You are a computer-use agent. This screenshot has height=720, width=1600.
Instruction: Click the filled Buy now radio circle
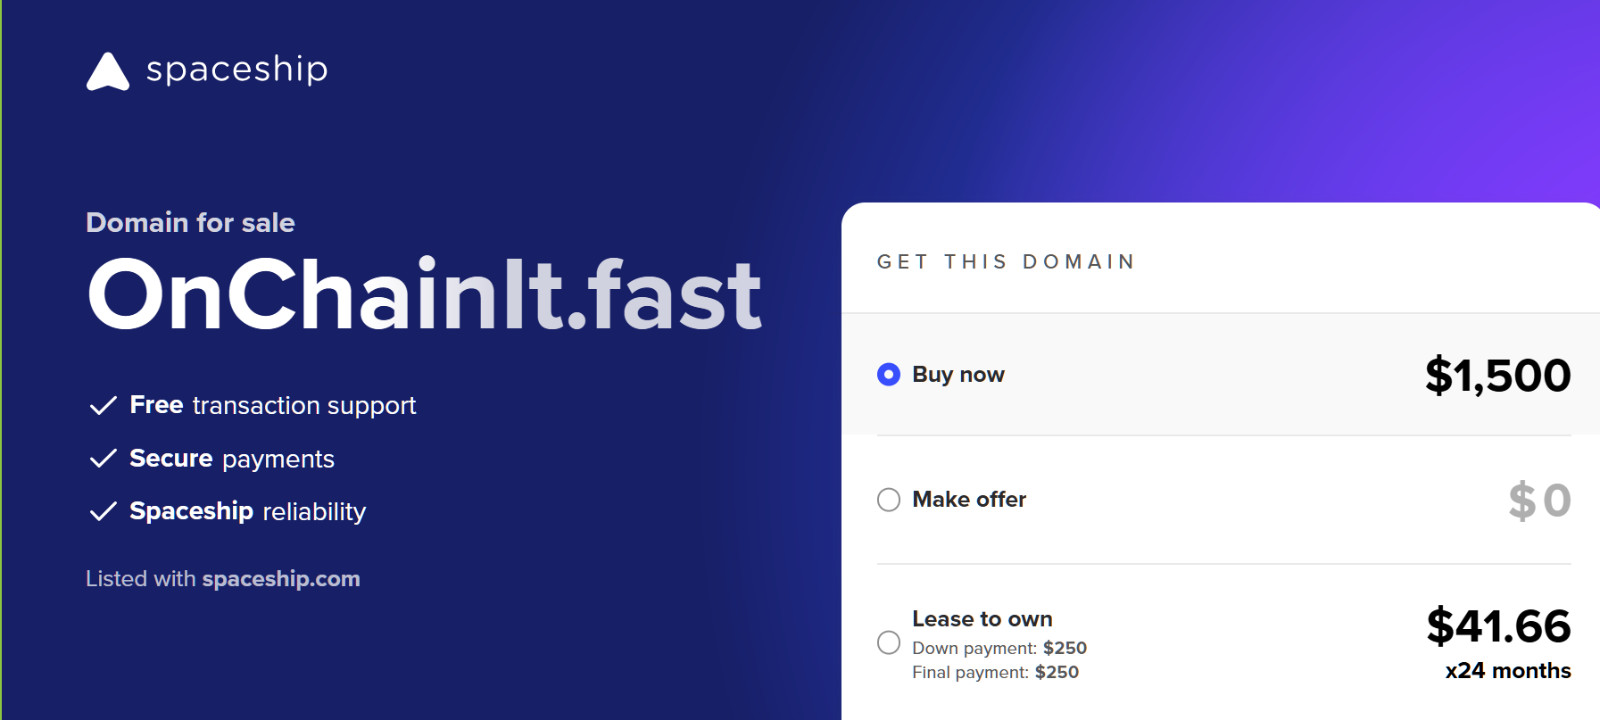coord(888,374)
